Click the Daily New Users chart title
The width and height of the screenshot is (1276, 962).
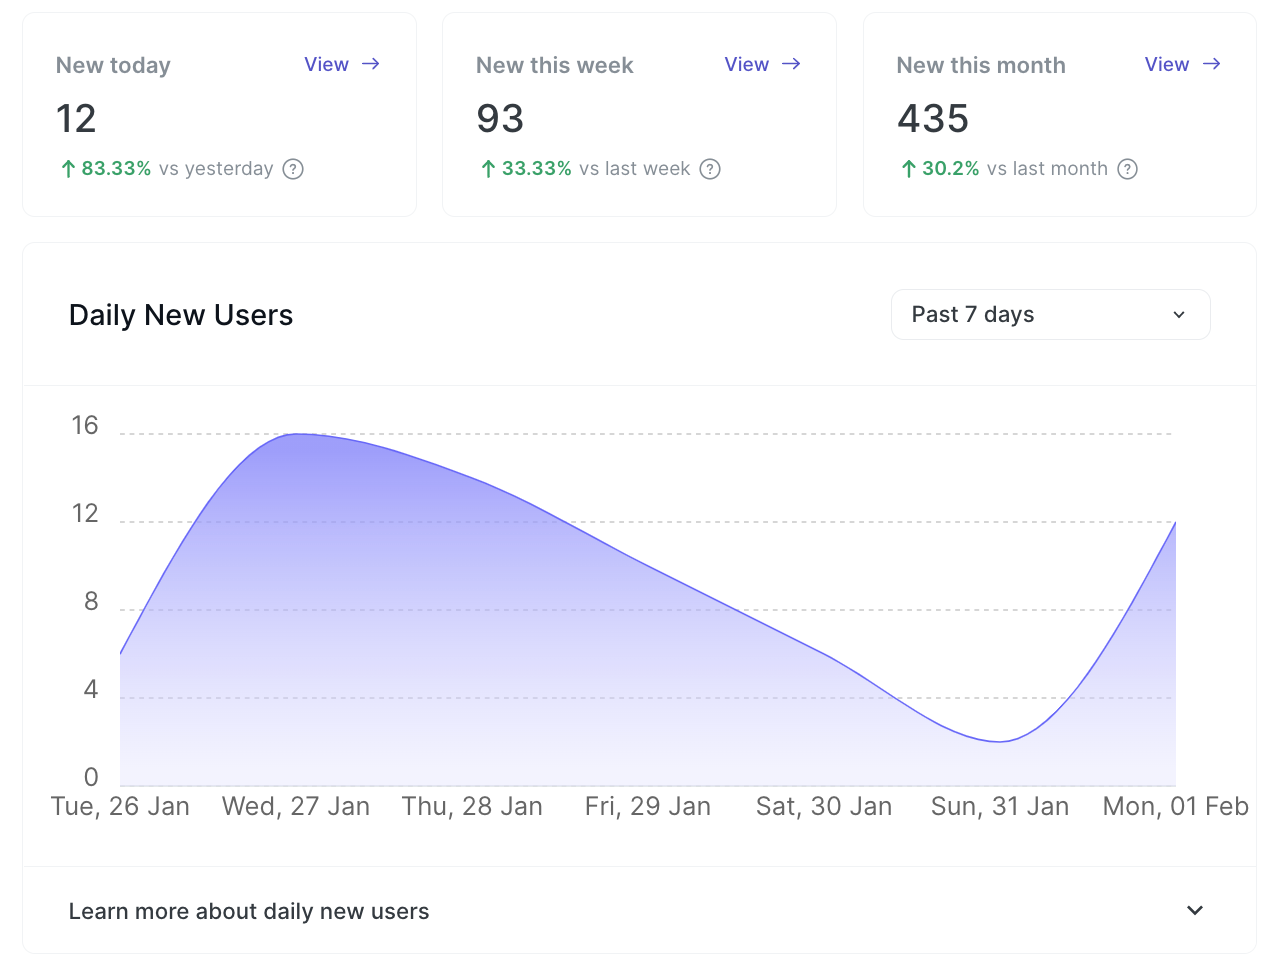pos(181,314)
